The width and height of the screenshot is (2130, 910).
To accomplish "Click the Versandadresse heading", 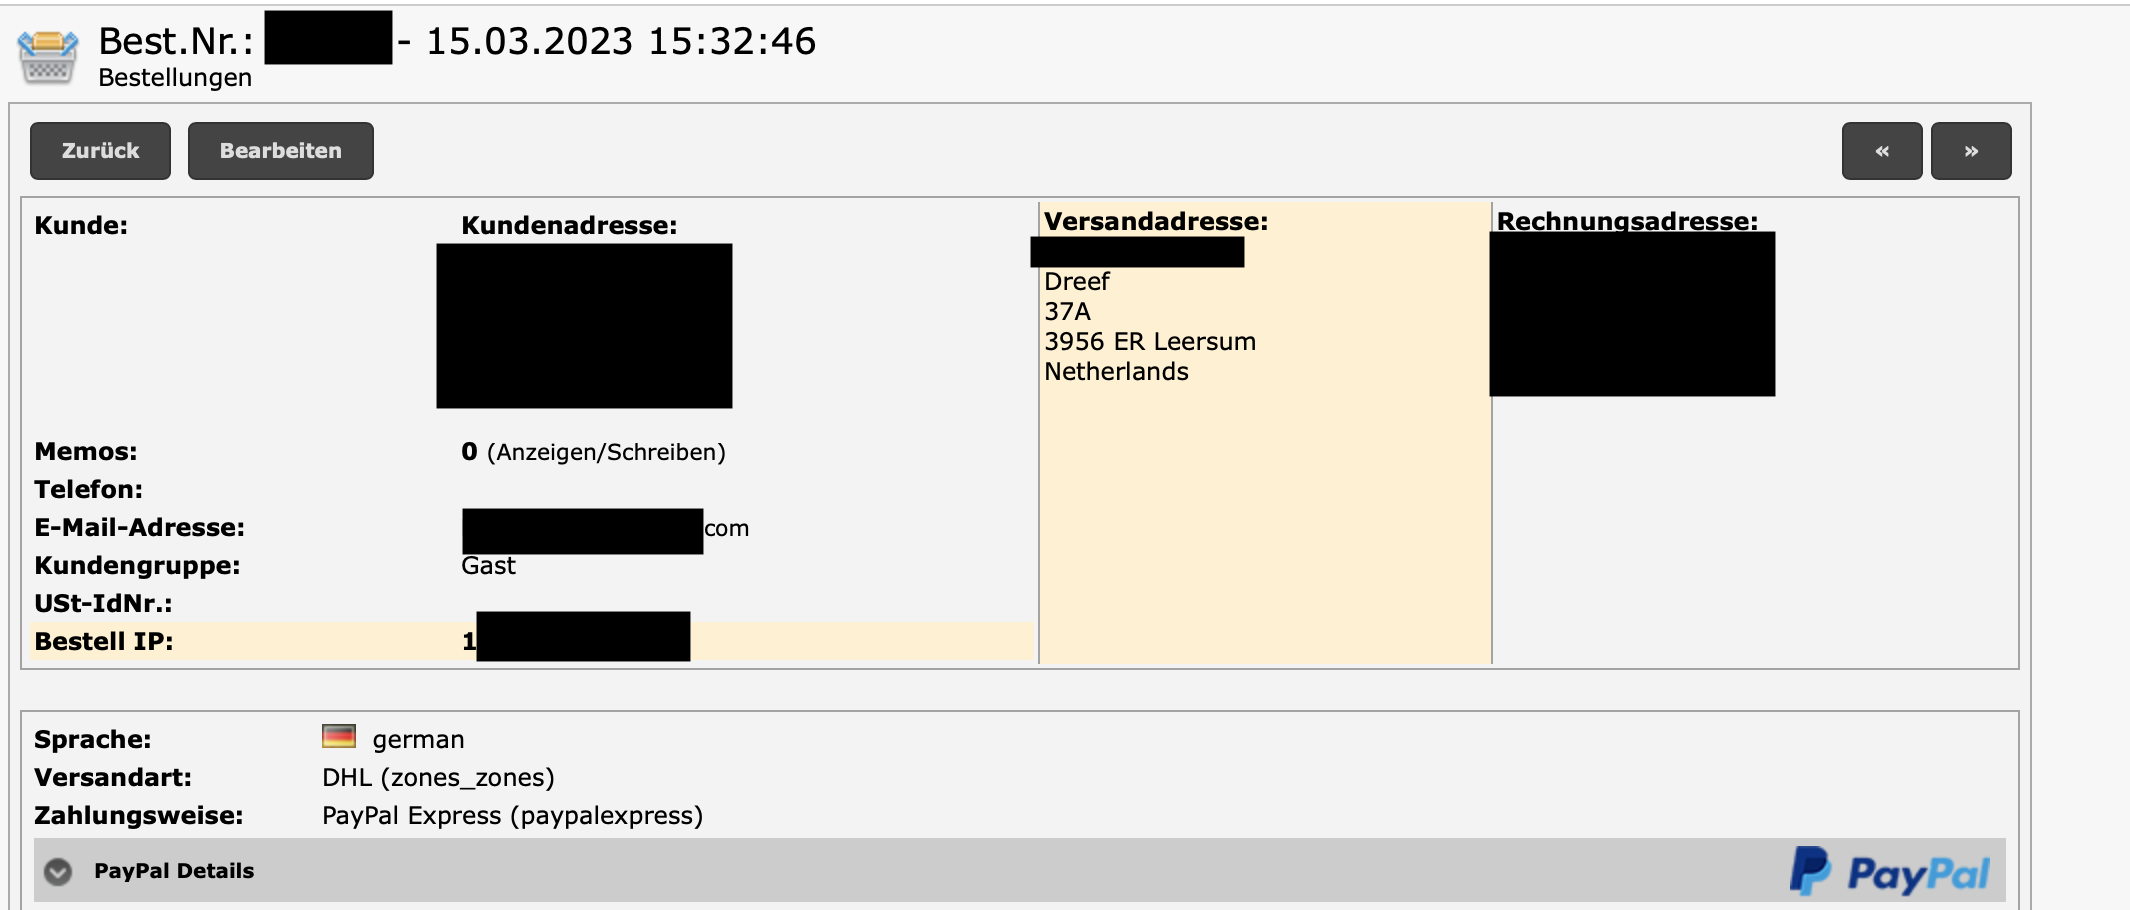I will [x=1155, y=221].
